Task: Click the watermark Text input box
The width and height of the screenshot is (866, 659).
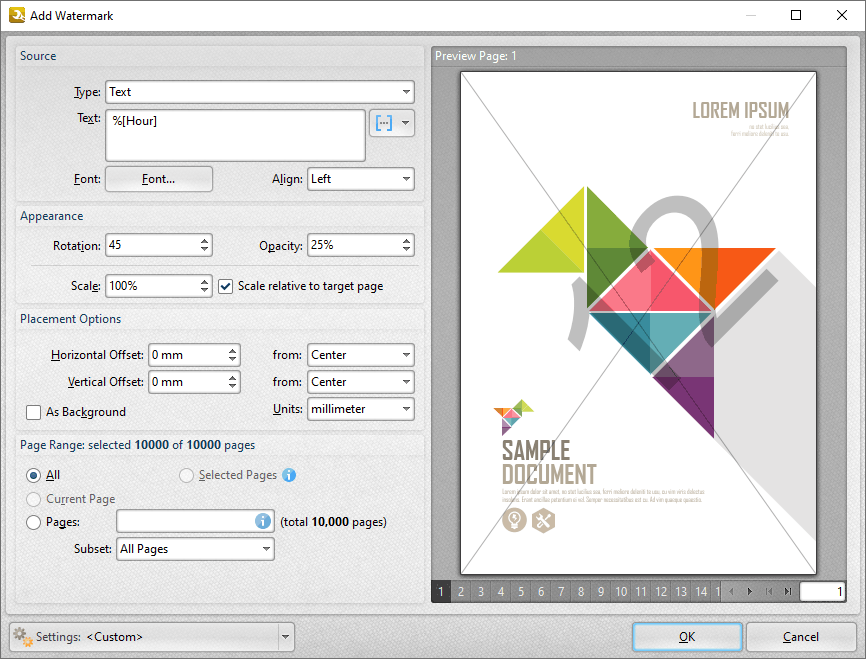Action: [235, 135]
